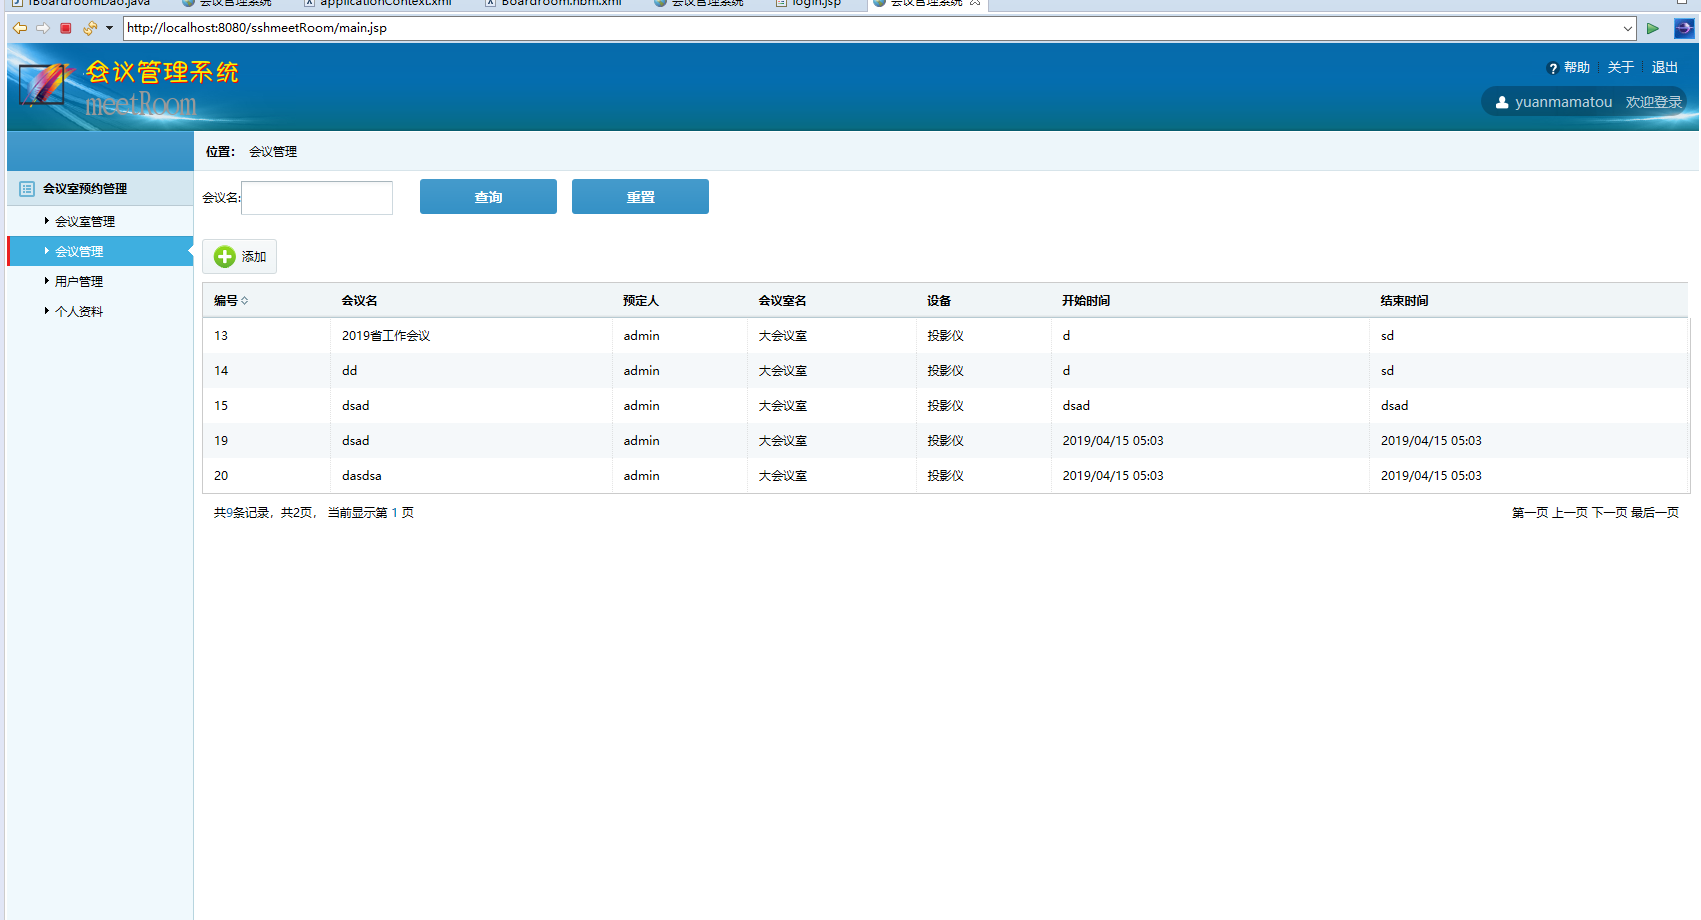This screenshot has height=920, width=1701.
Task: Click the 会议室预约管理 list icon
Action: [27, 188]
